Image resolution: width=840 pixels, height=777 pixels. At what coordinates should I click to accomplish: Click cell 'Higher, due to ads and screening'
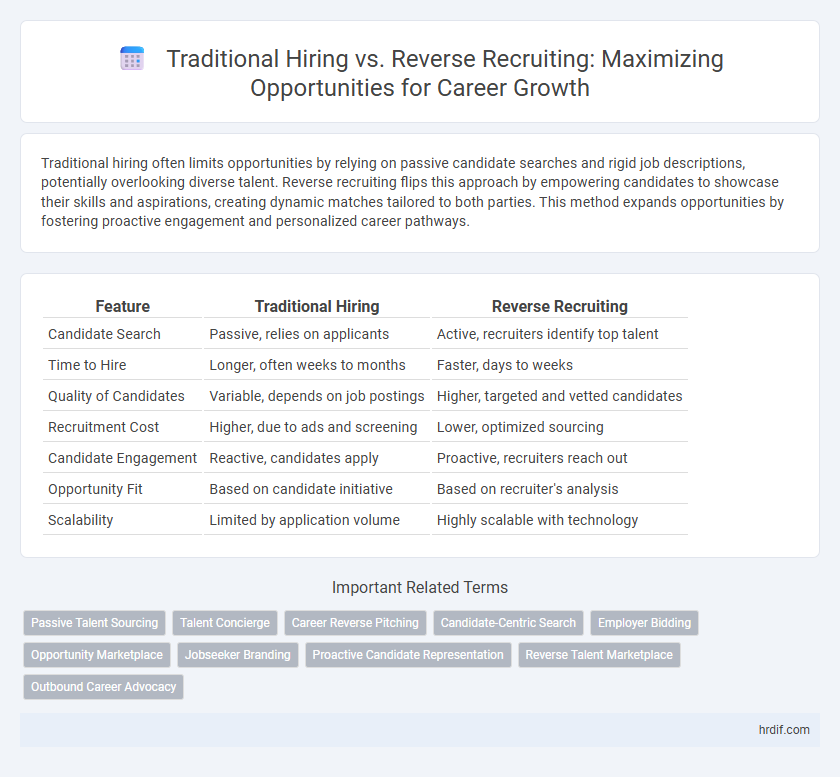(x=317, y=427)
